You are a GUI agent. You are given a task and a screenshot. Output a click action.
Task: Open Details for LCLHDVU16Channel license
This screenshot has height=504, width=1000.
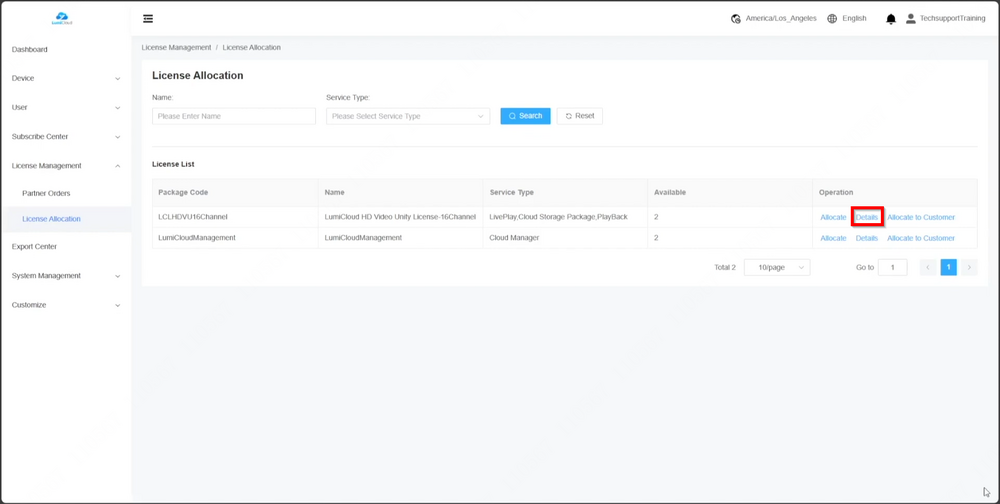point(867,217)
